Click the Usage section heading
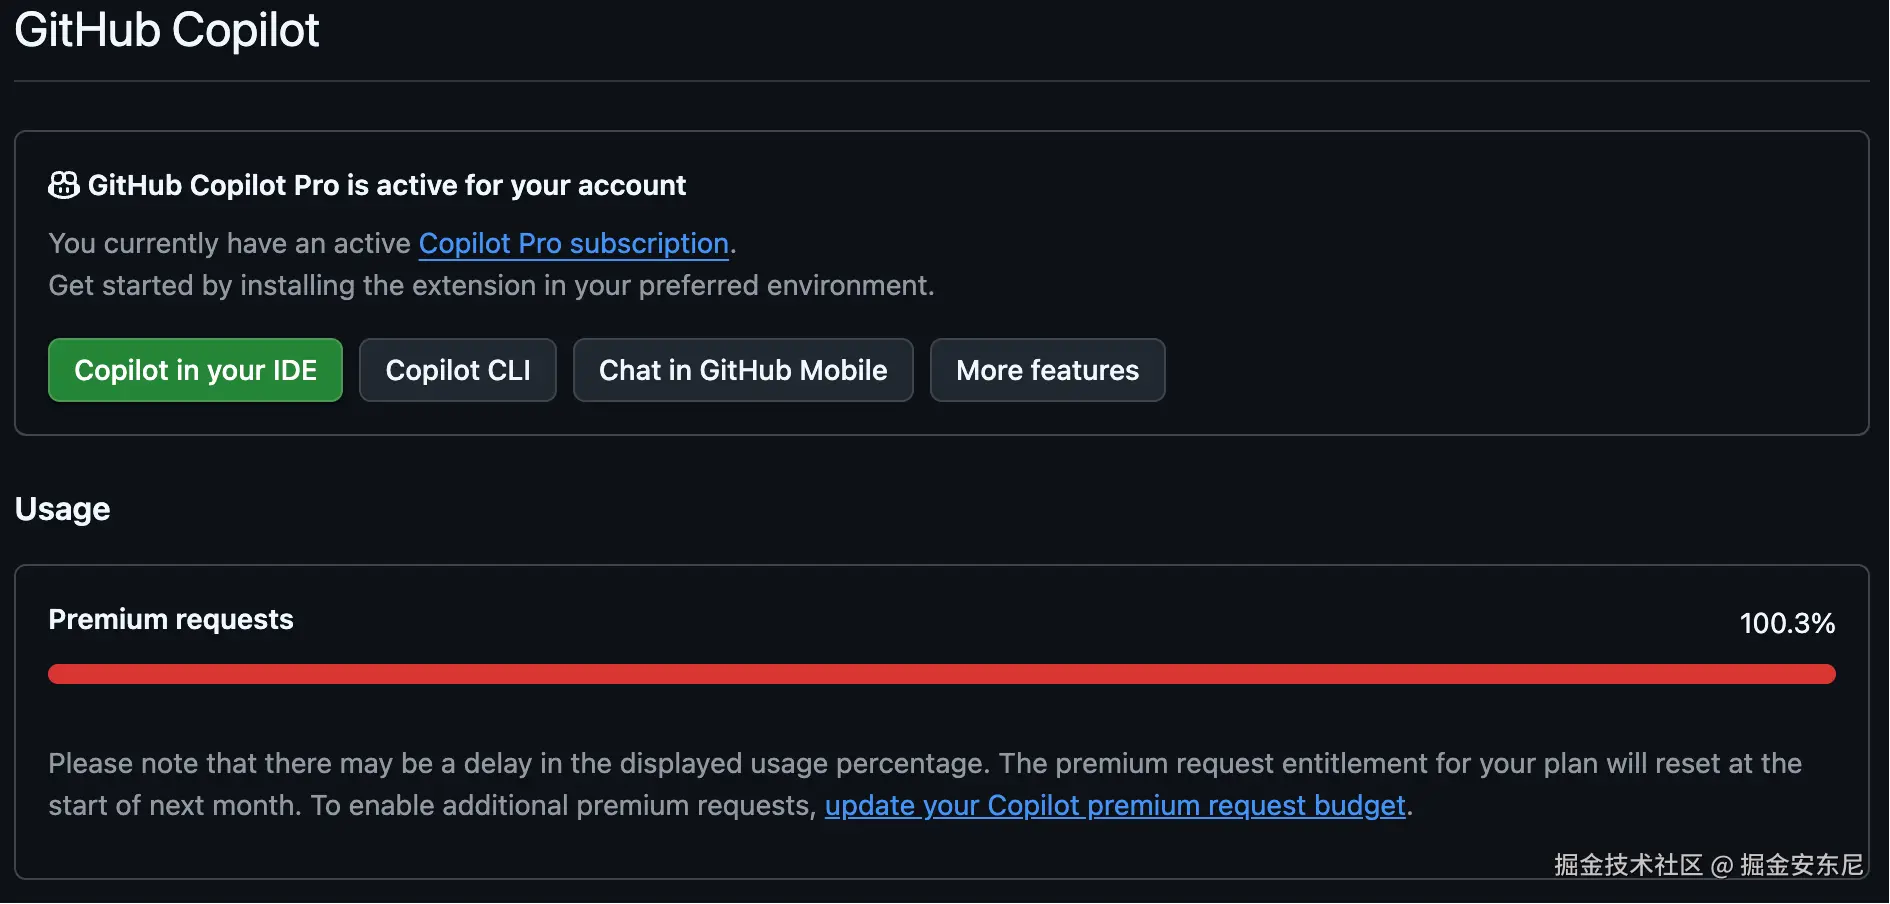The width and height of the screenshot is (1890, 904). (x=62, y=509)
